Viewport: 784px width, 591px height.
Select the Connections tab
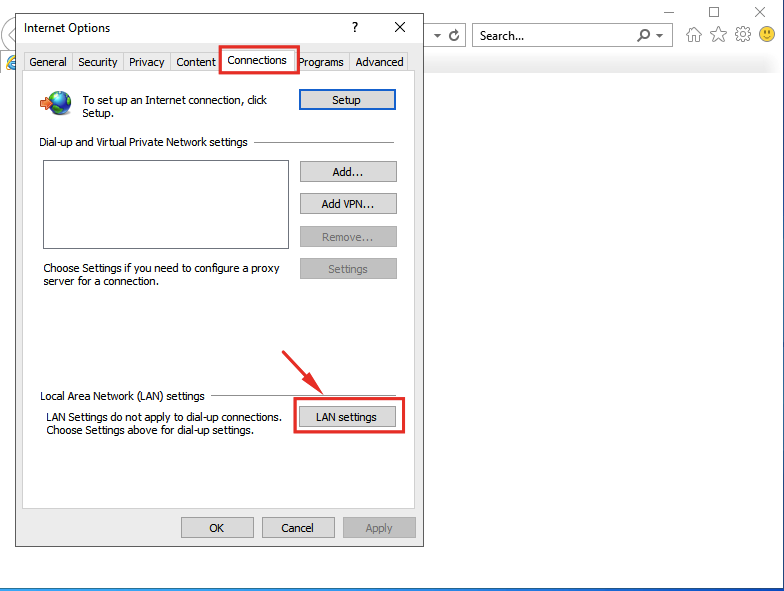click(257, 60)
